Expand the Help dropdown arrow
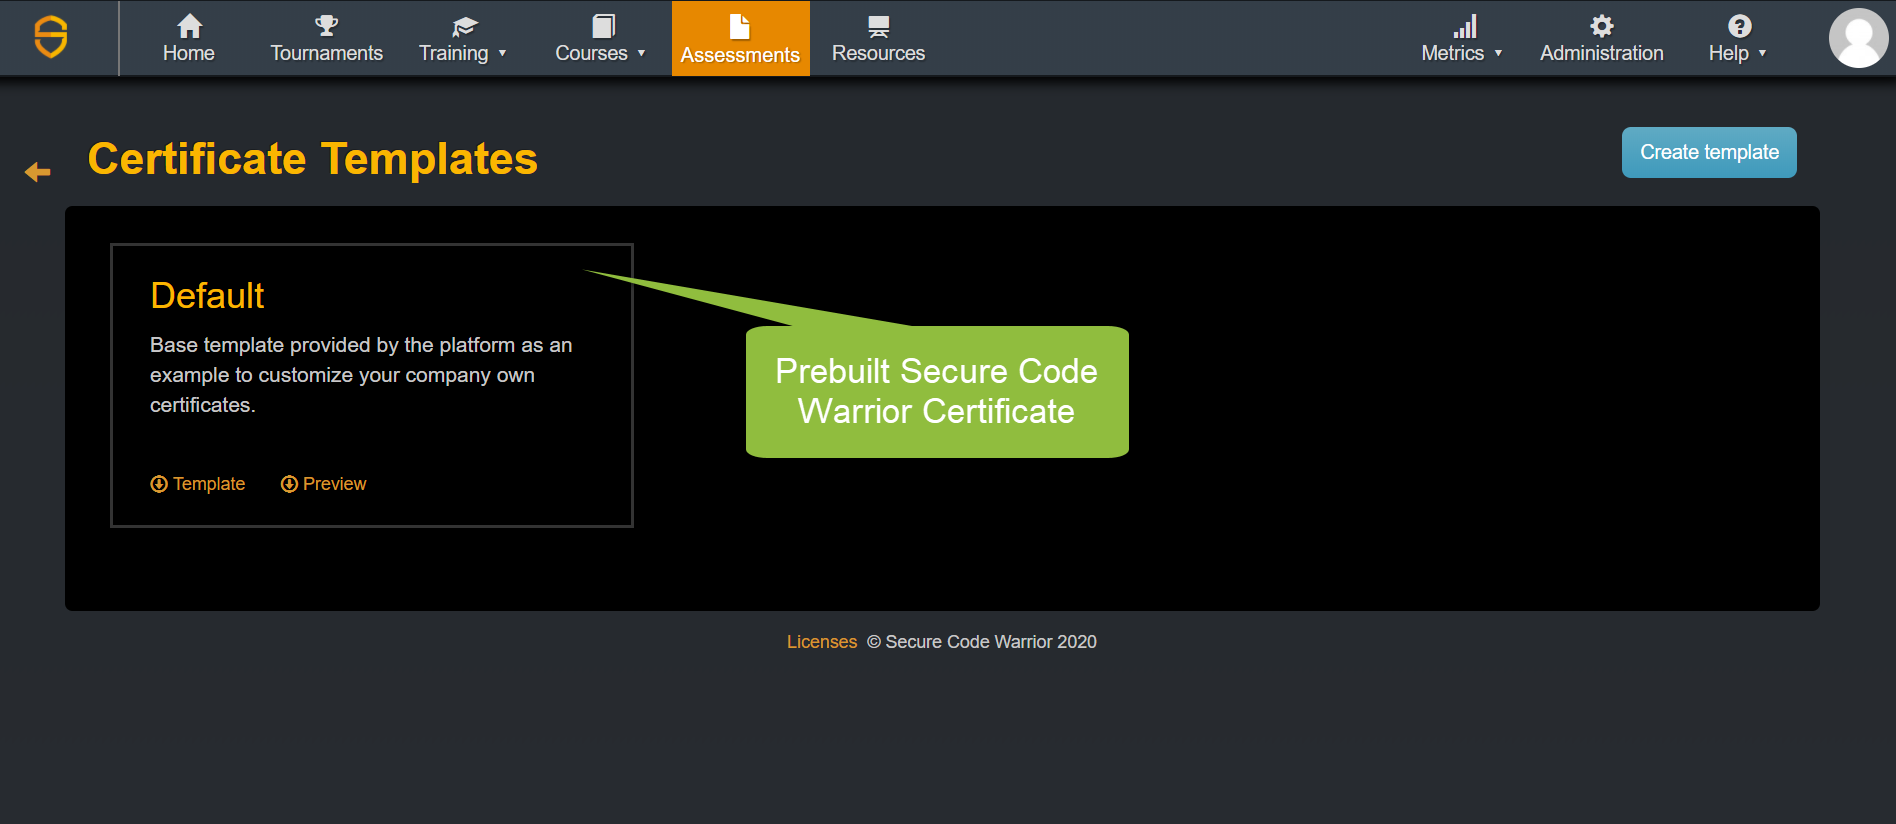The height and width of the screenshot is (824, 1896). pos(1762,54)
